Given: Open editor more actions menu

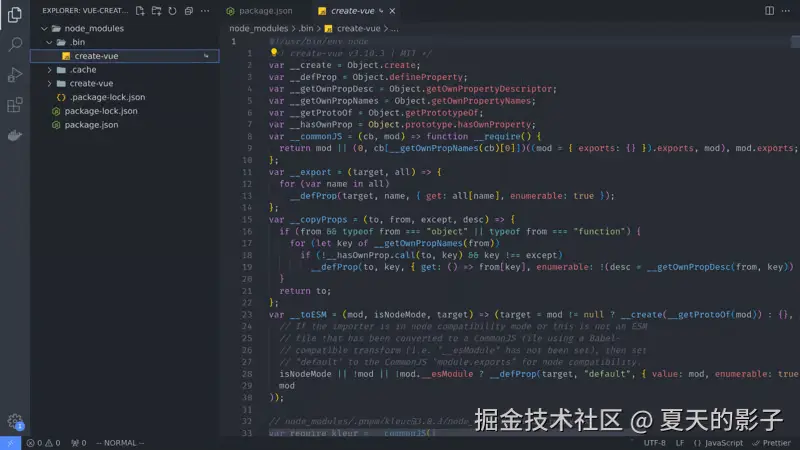Looking at the screenshot, I should coord(786,11).
